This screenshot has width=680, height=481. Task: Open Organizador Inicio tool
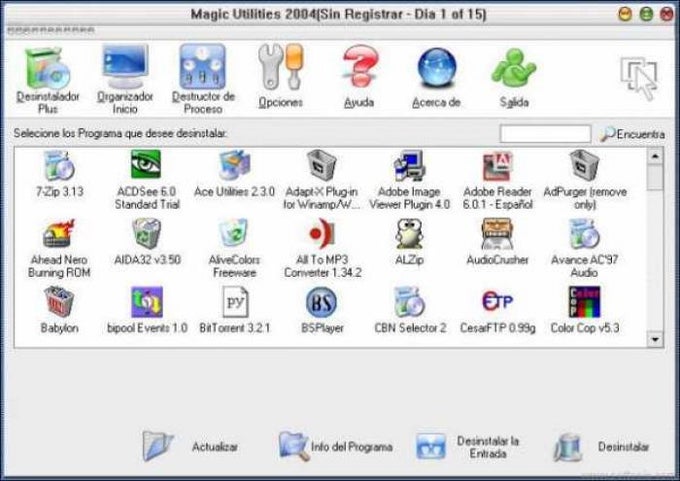(125, 80)
